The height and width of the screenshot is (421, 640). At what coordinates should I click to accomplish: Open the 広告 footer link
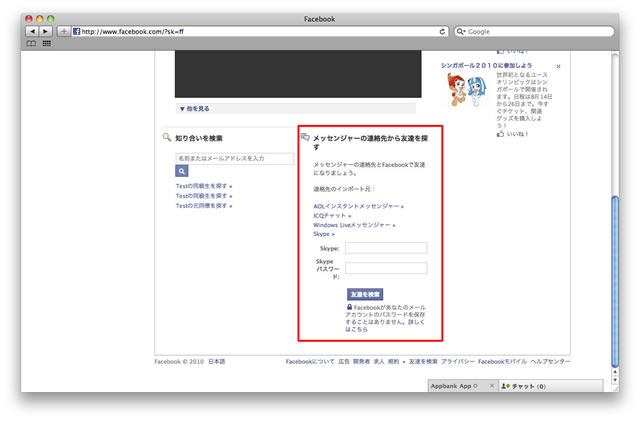(344, 361)
